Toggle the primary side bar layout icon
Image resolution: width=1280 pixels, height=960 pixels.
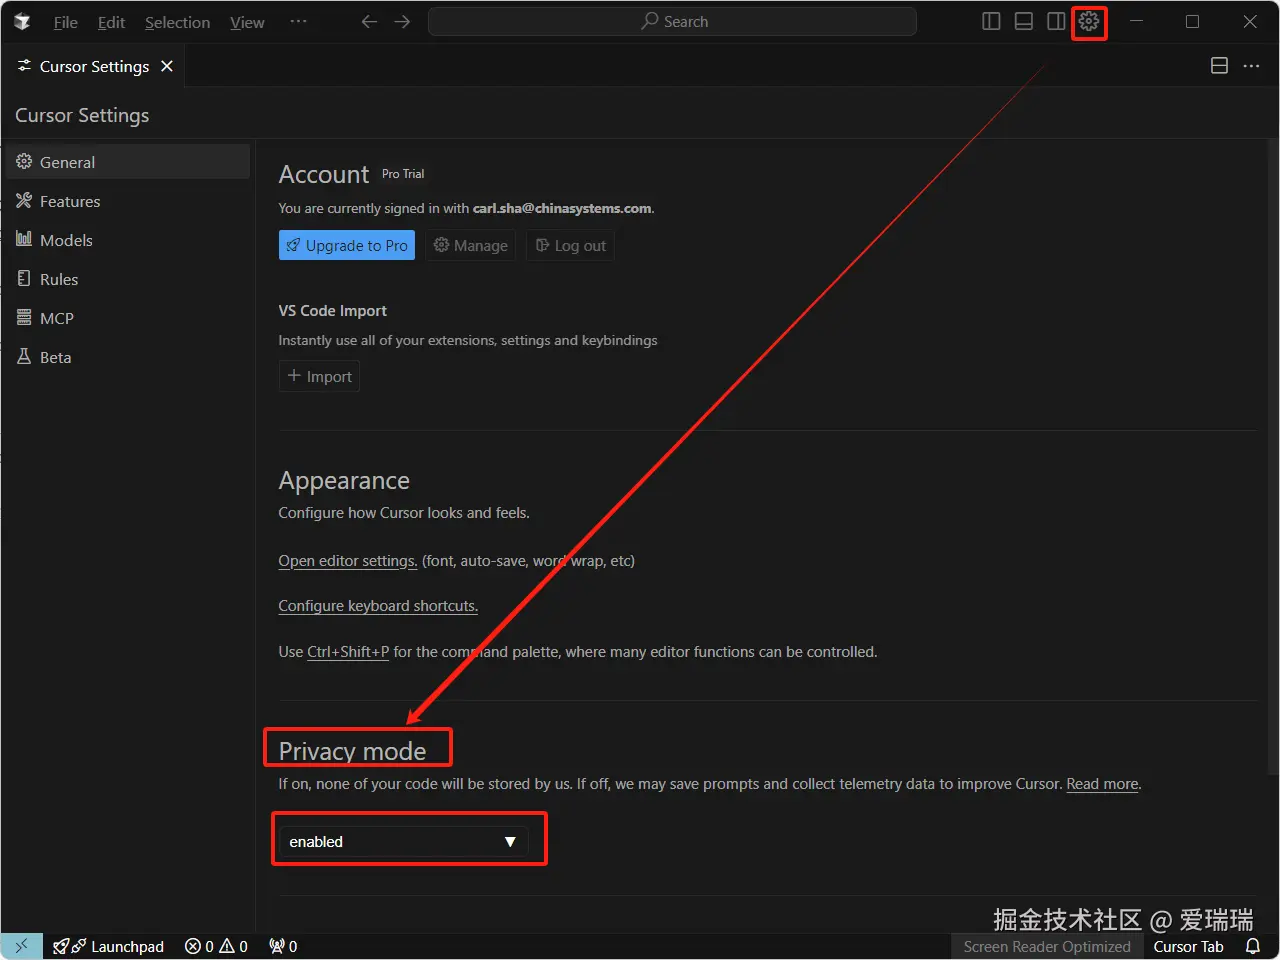tap(991, 22)
